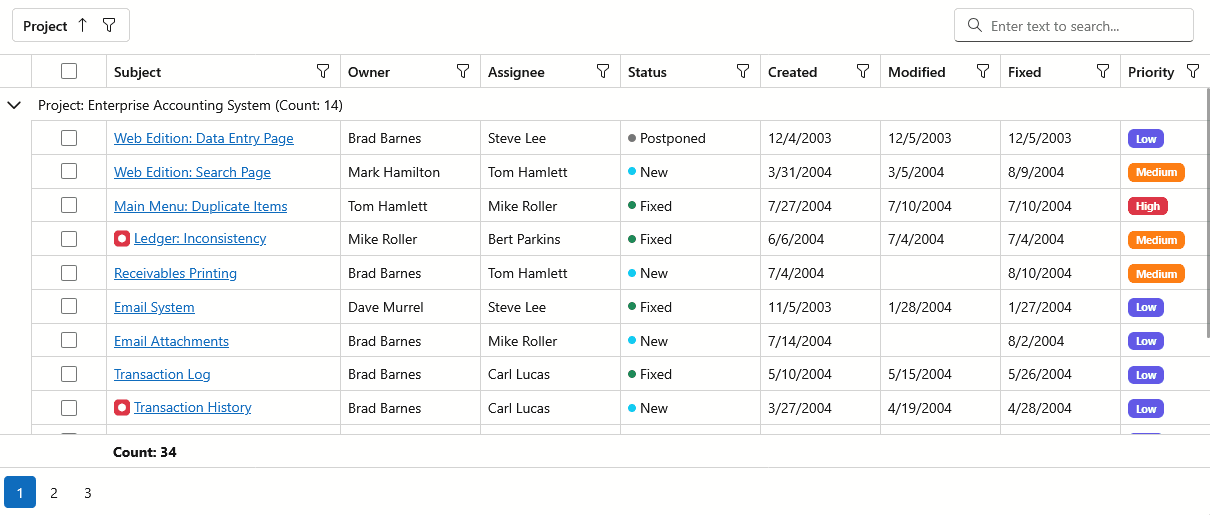The width and height of the screenshot is (1210, 515).
Task: Open the Ledger: Inconsistency link
Action: pos(200,239)
